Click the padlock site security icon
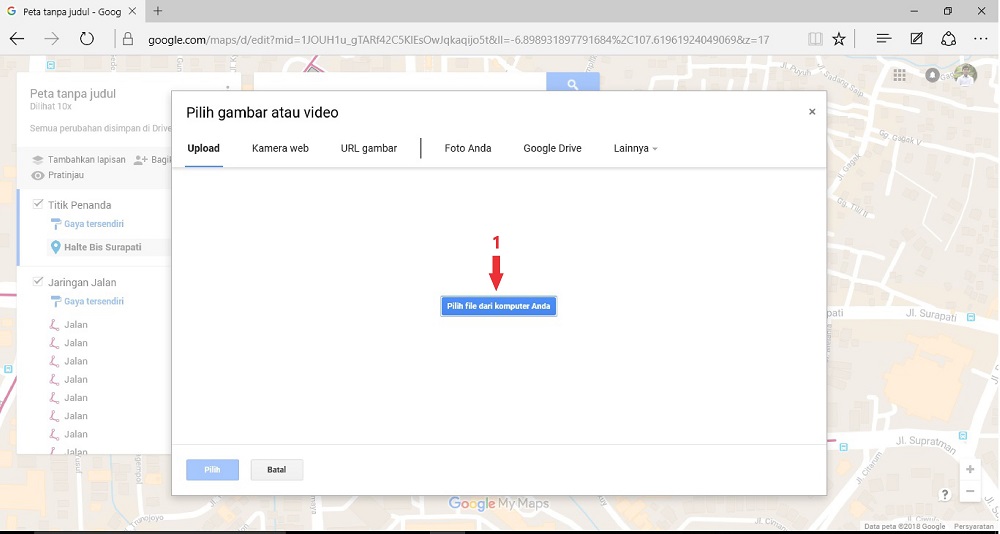This screenshot has width=1000, height=534. (x=128, y=39)
